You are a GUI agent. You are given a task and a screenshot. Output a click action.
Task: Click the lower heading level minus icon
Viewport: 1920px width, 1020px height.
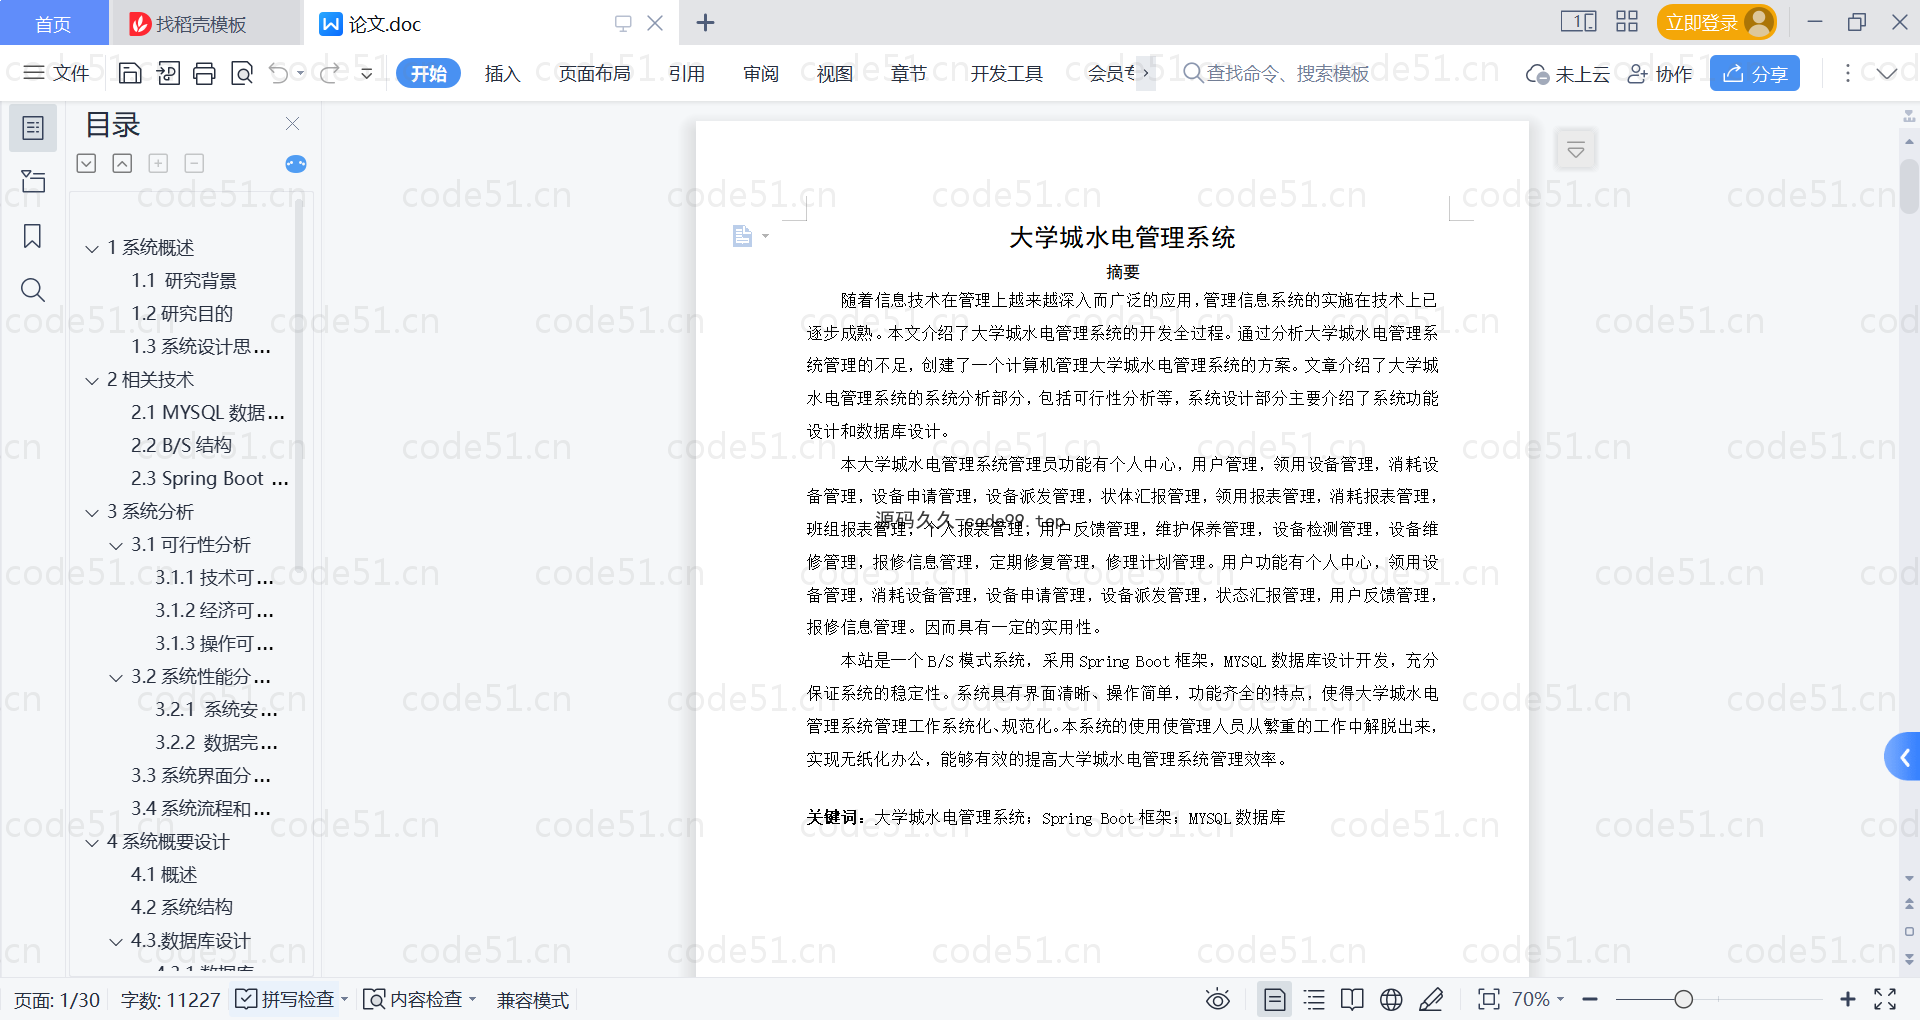194,163
